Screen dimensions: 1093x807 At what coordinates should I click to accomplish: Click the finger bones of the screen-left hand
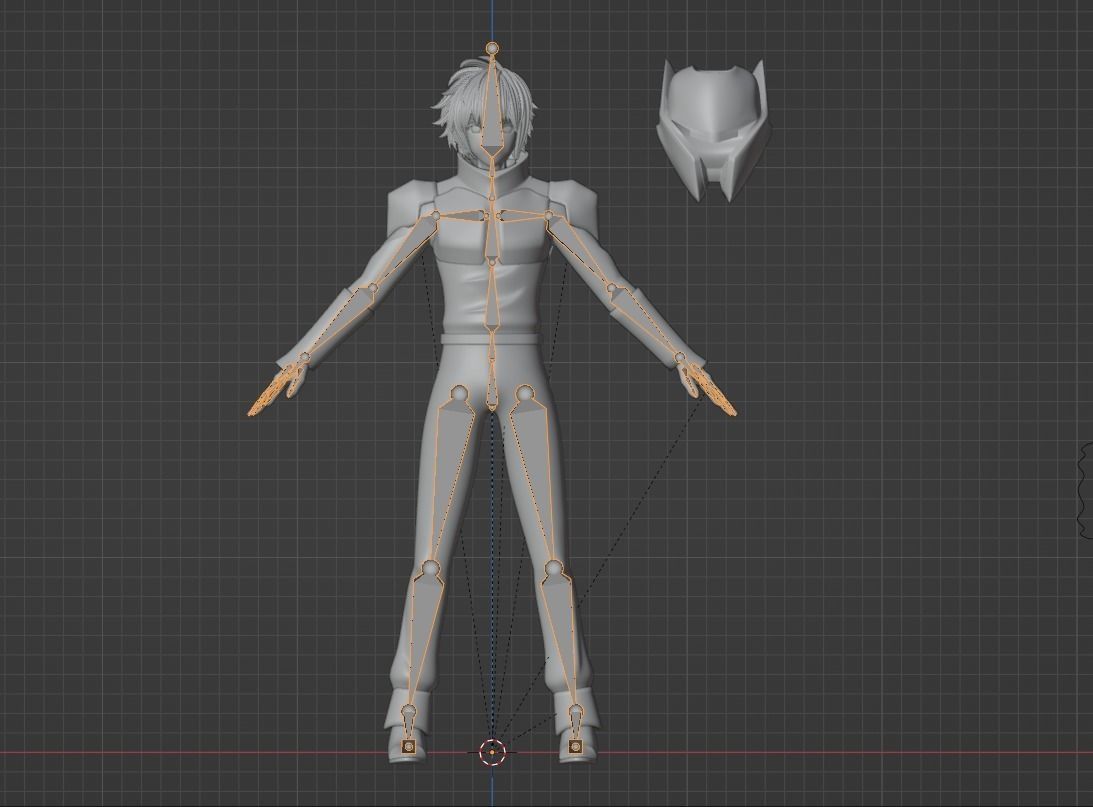pos(272,394)
